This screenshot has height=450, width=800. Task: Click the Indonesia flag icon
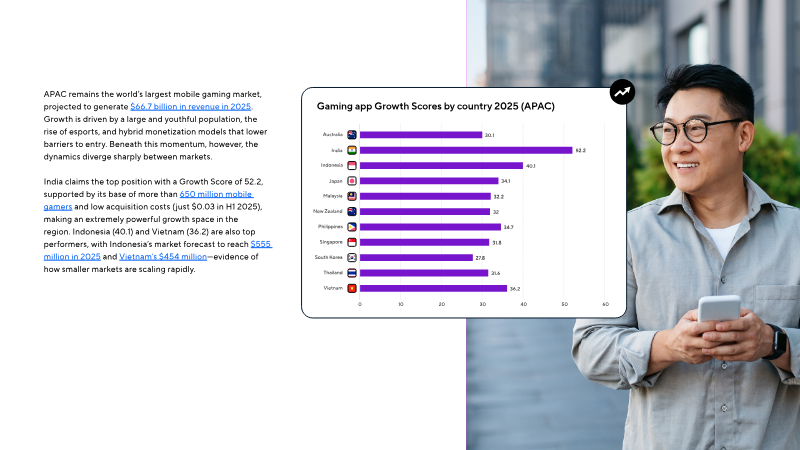click(x=352, y=165)
